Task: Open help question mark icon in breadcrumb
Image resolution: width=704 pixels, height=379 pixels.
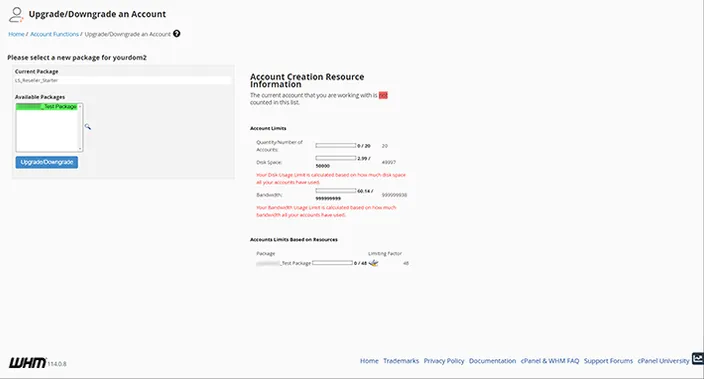Action: (x=177, y=34)
